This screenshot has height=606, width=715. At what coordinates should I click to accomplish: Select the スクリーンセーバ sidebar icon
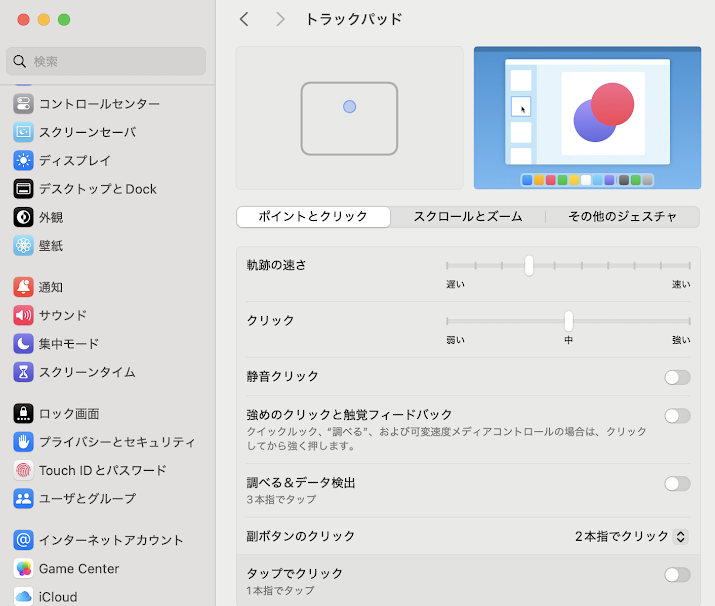pos(24,132)
